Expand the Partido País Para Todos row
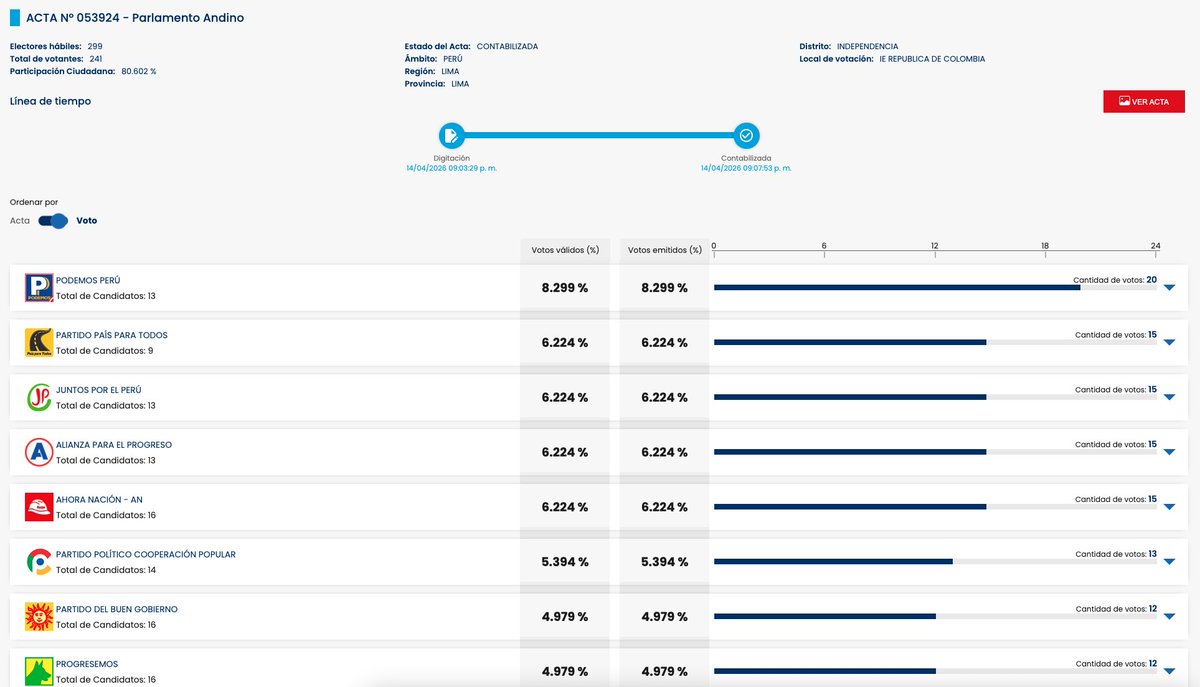This screenshot has height=687, width=1200. click(1169, 343)
